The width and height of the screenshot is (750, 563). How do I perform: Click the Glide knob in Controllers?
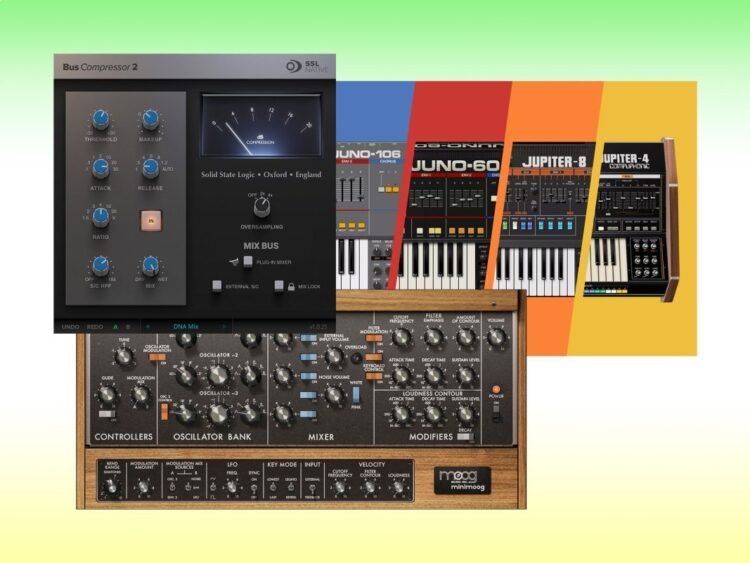107,395
